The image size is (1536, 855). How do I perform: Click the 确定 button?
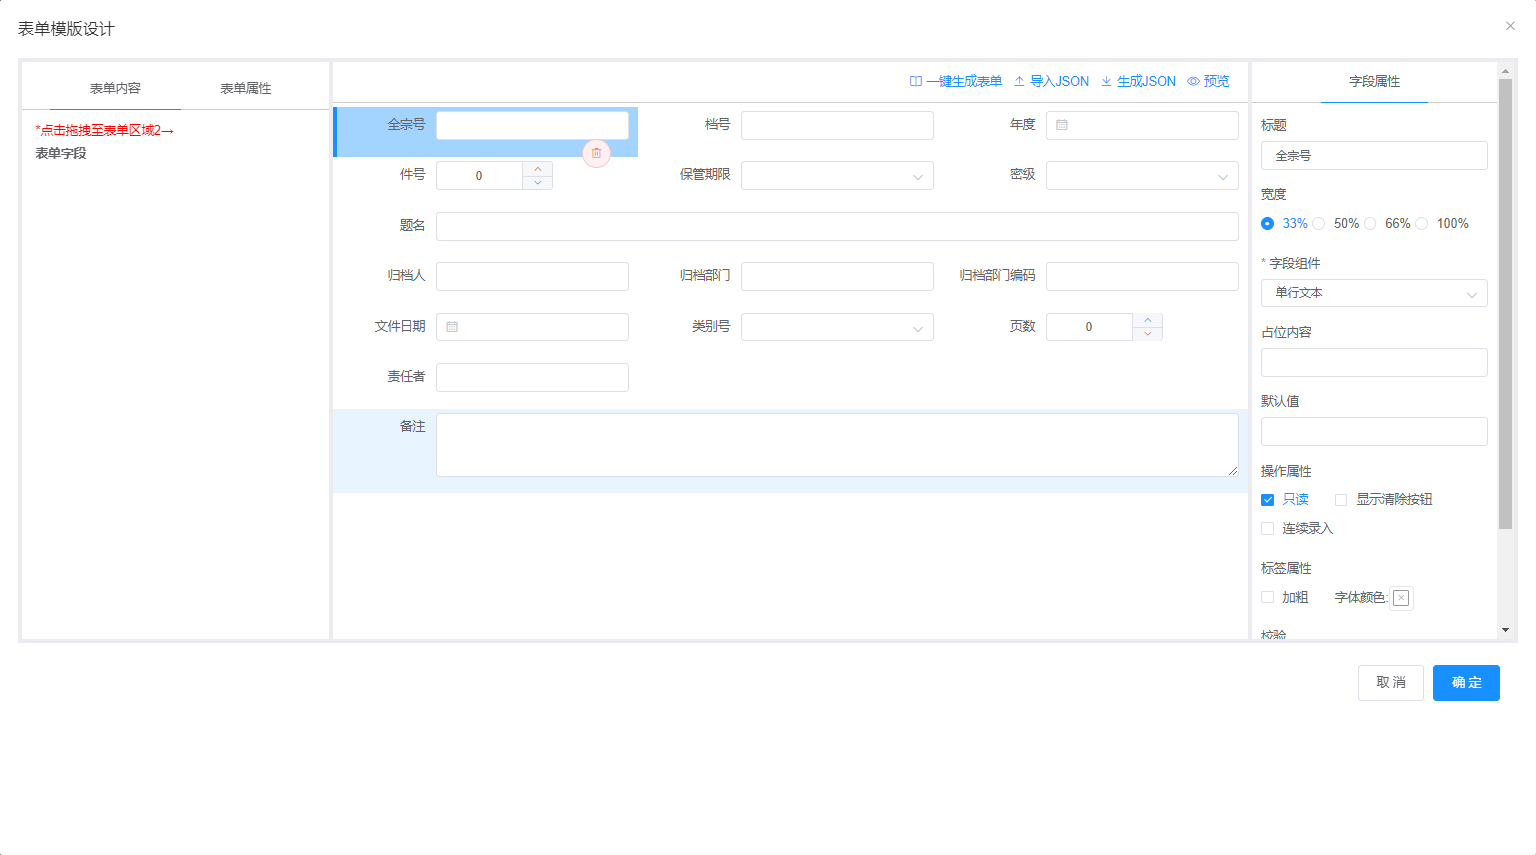click(x=1466, y=683)
